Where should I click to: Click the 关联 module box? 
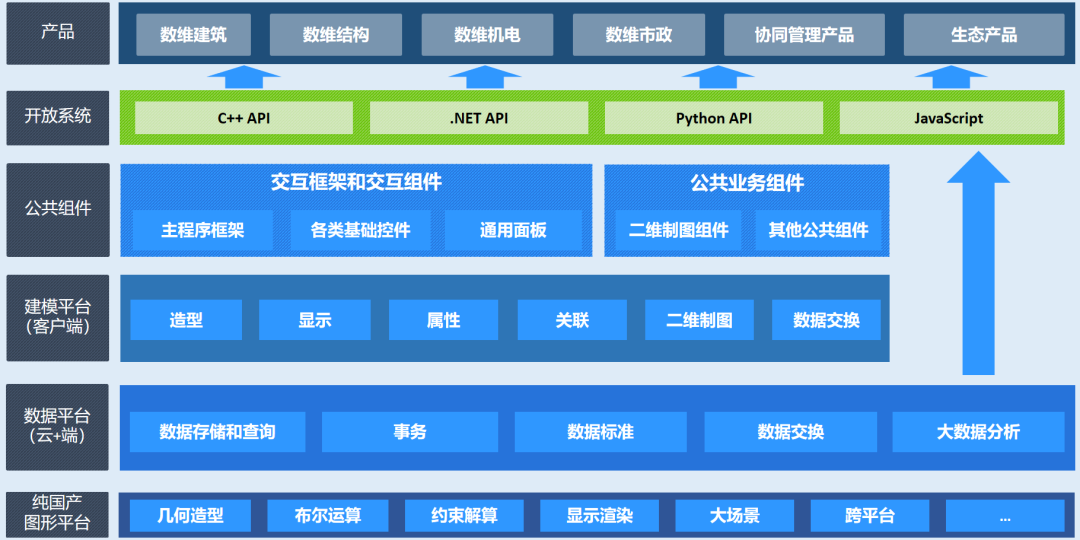point(573,320)
